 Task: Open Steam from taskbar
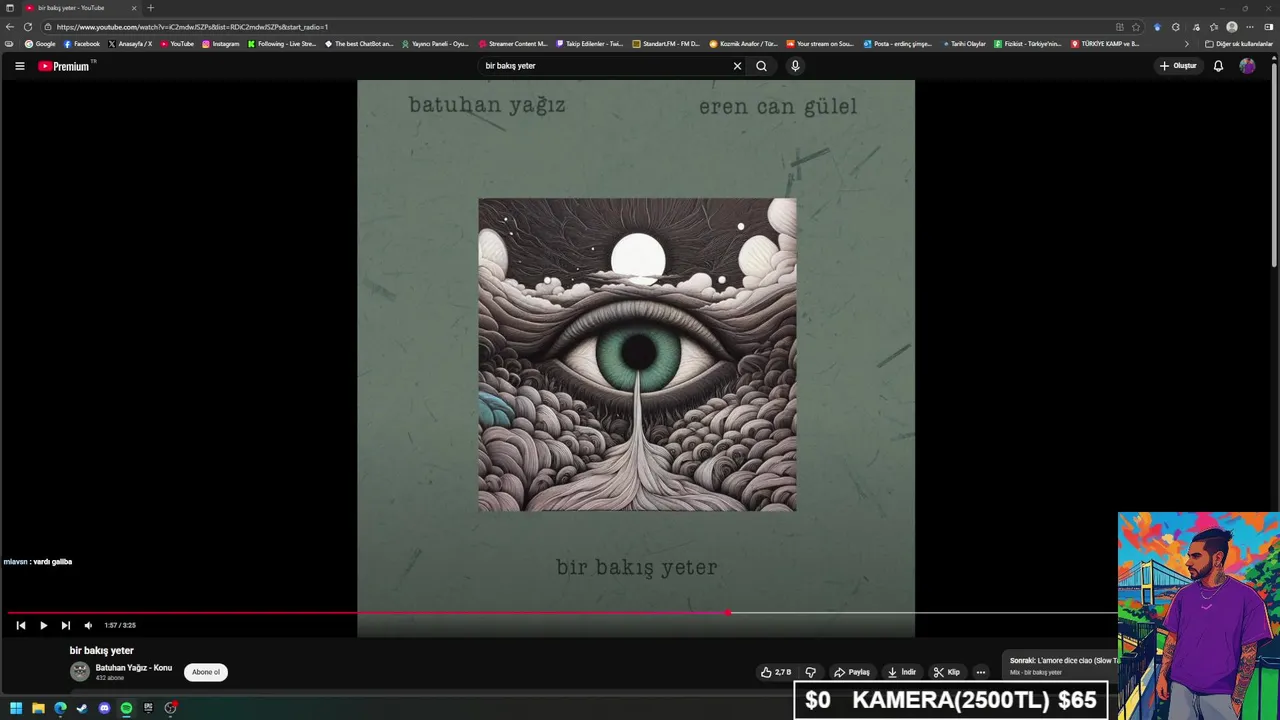tap(82, 708)
